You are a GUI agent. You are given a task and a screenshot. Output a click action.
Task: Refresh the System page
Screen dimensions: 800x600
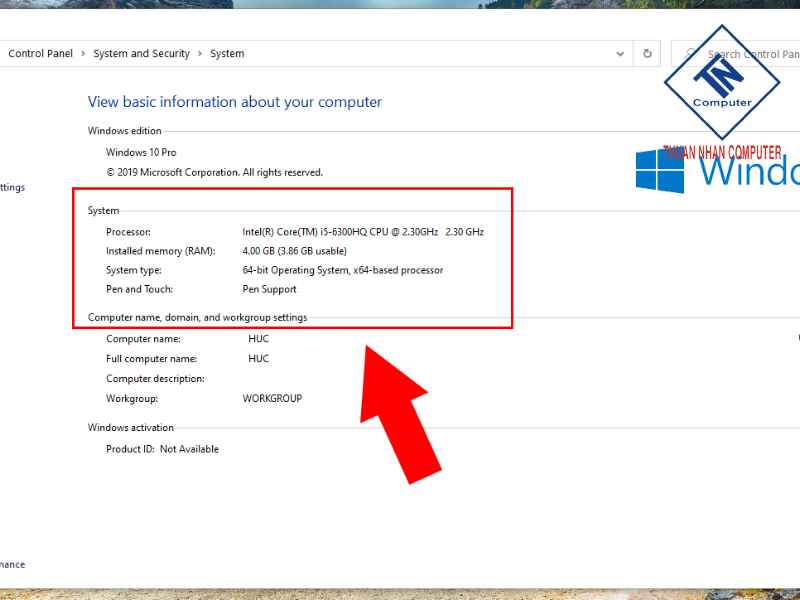648,54
